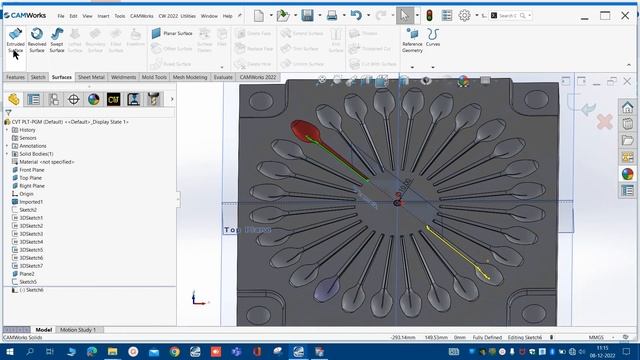Open the ConfigurationManager tab
The width and height of the screenshot is (640, 360).
click(x=53, y=99)
